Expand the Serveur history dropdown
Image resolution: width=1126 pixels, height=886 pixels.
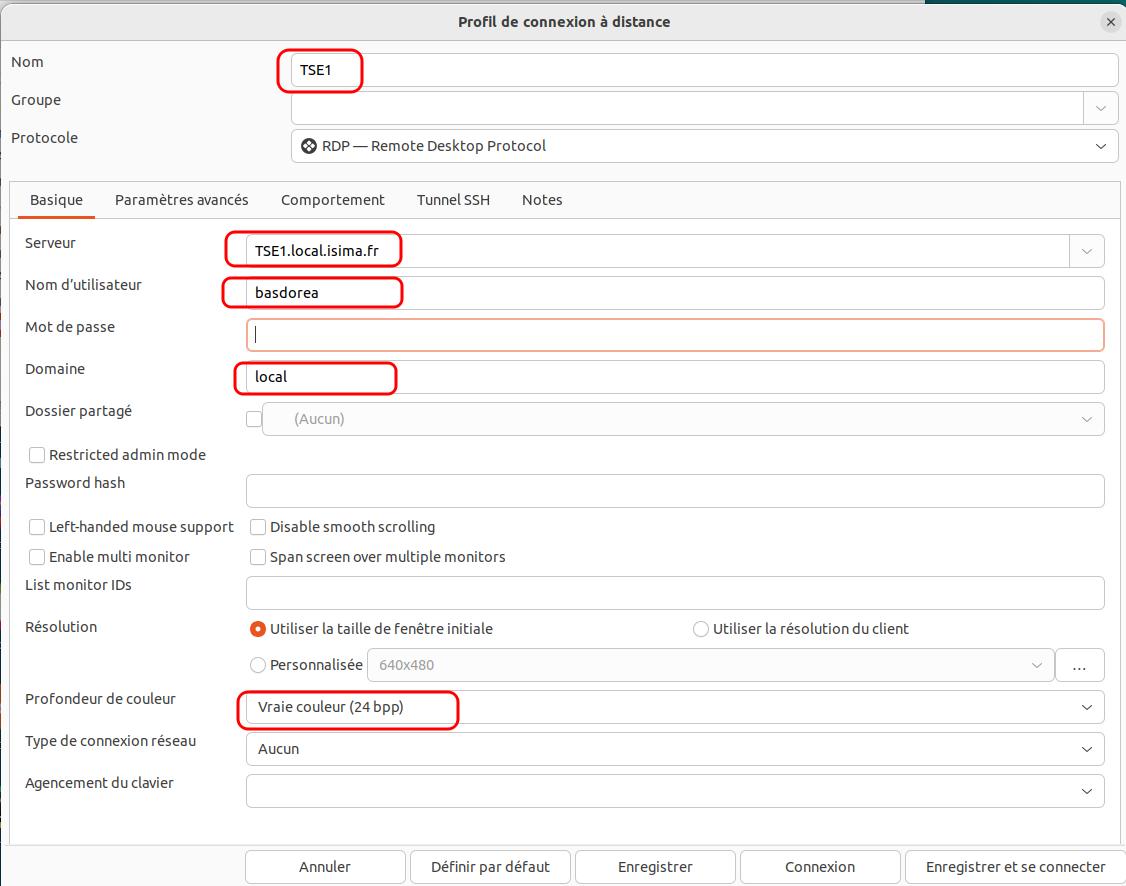[1086, 251]
